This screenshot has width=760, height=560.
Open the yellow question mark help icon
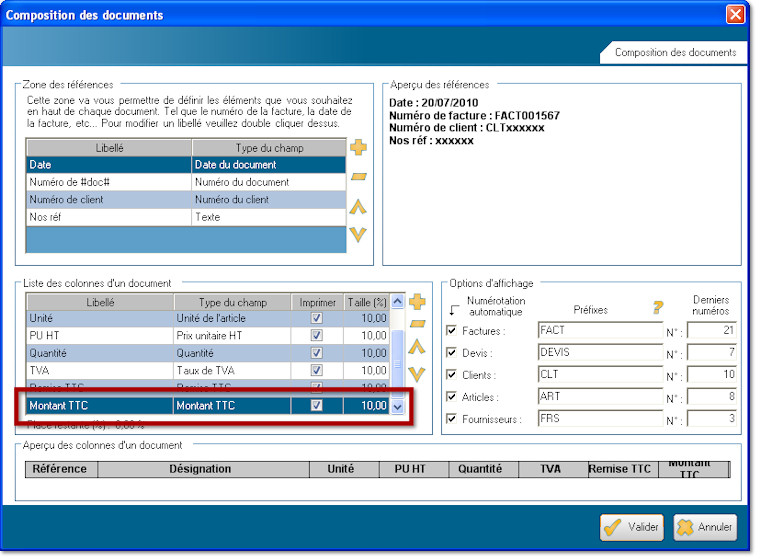pos(658,308)
